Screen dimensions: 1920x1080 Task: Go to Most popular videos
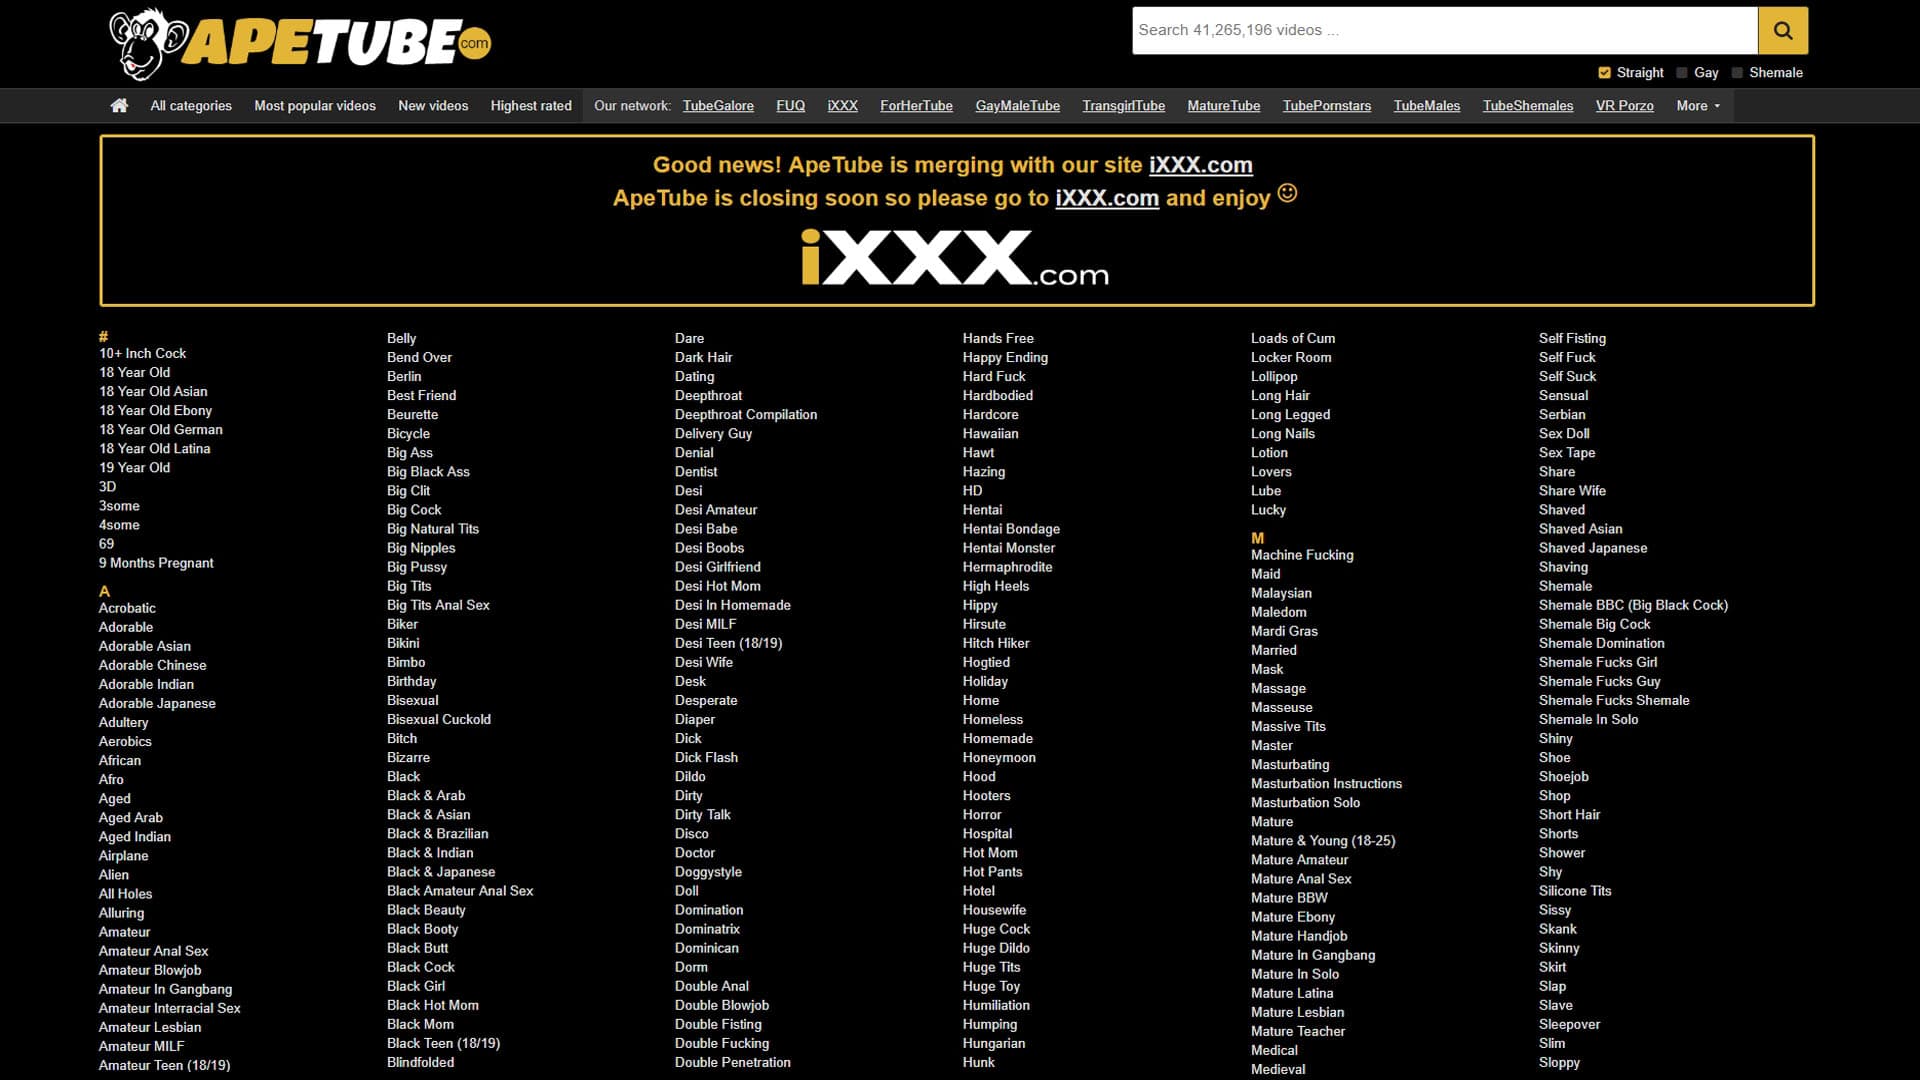tap(315, 106)
